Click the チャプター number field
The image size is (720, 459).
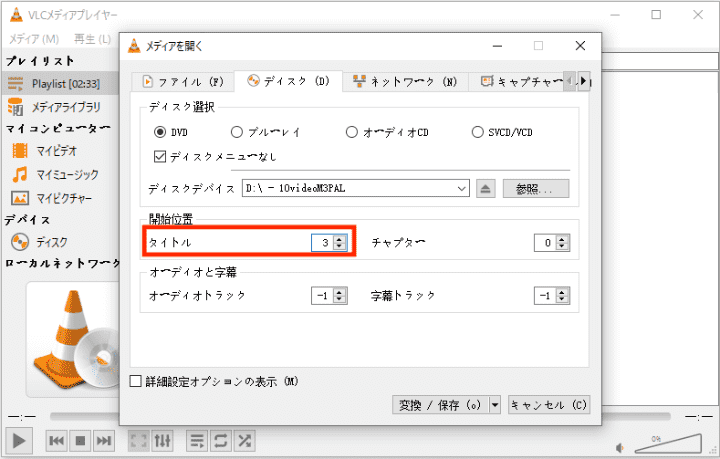pyautogui.click(x=546, y=243)
